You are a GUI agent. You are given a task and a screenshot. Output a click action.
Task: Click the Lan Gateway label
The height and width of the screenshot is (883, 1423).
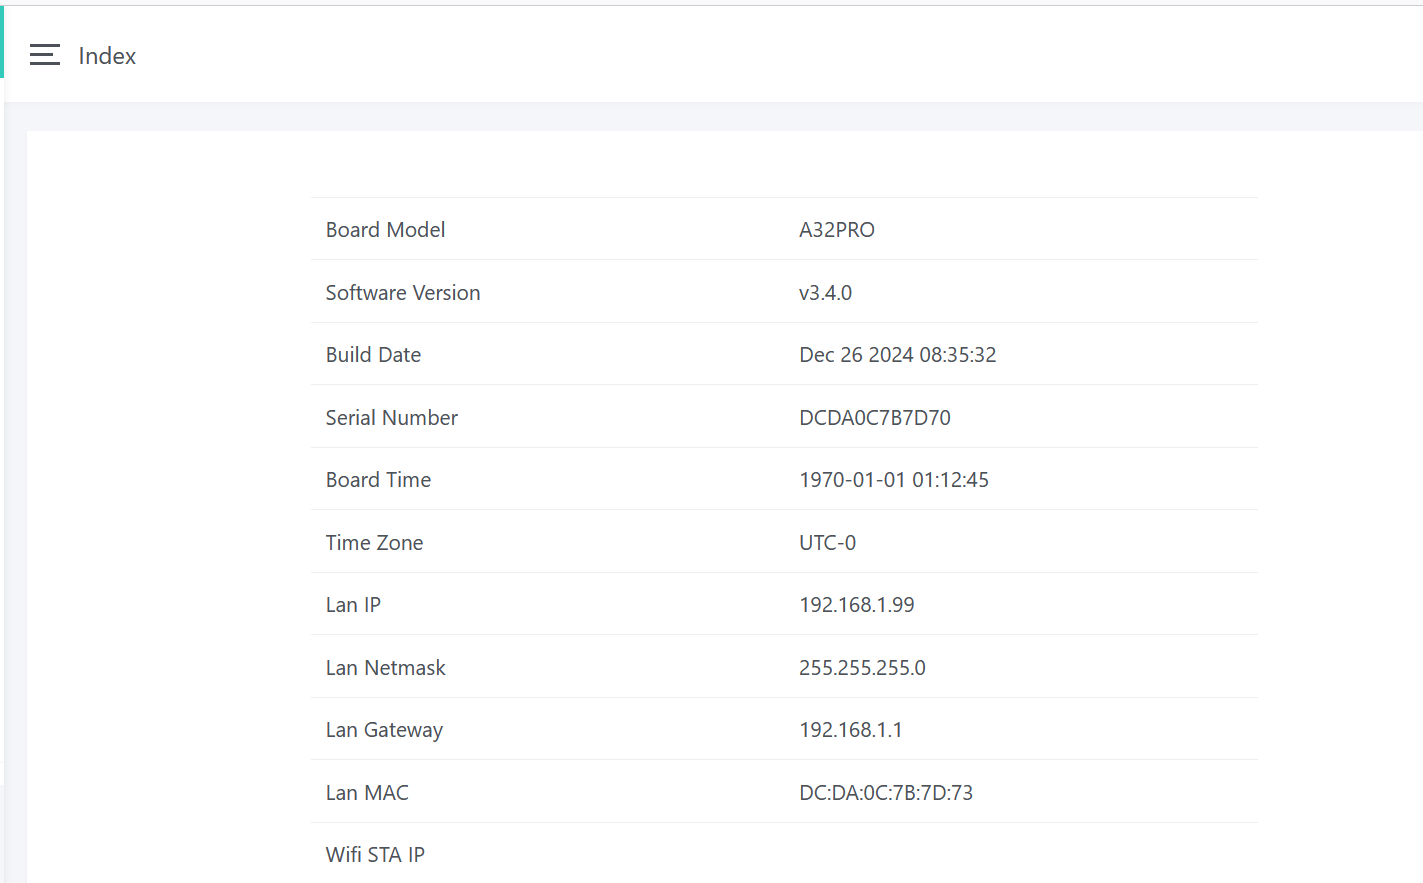pyautogui.click(x=384, y=730)
